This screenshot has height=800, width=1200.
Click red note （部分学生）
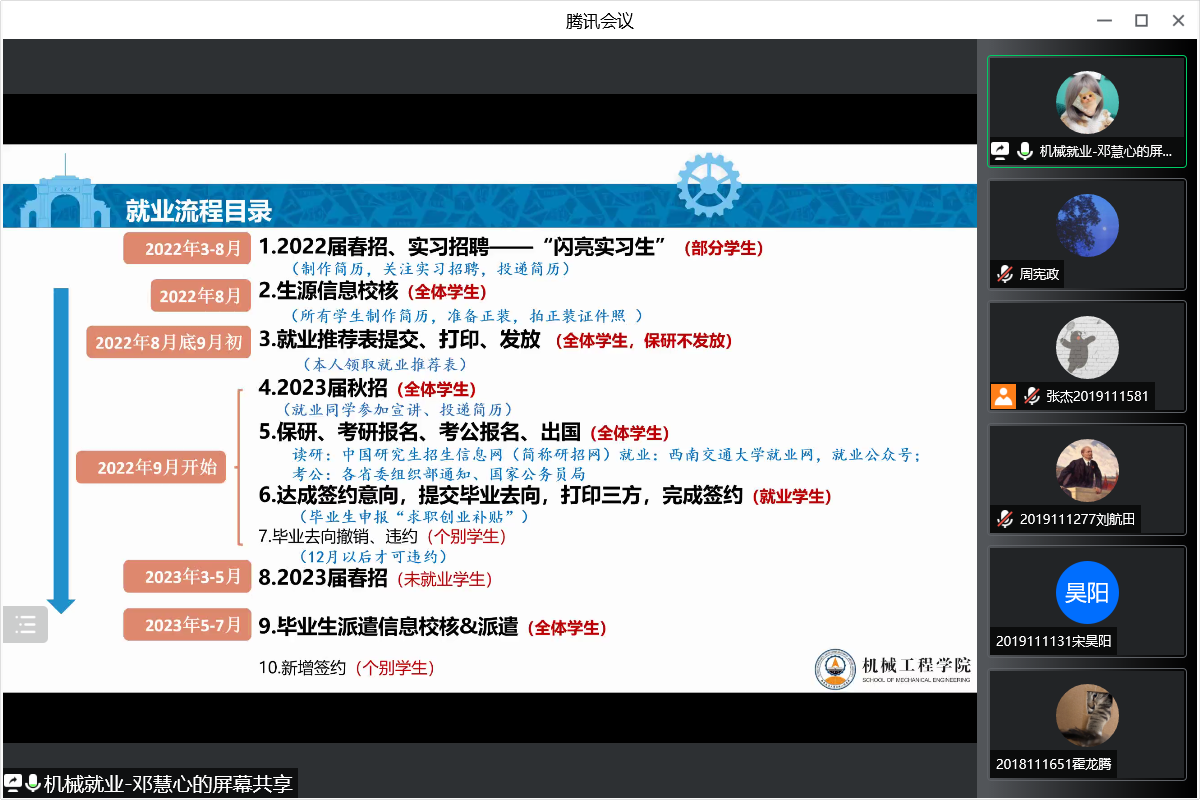coord(723,248)
